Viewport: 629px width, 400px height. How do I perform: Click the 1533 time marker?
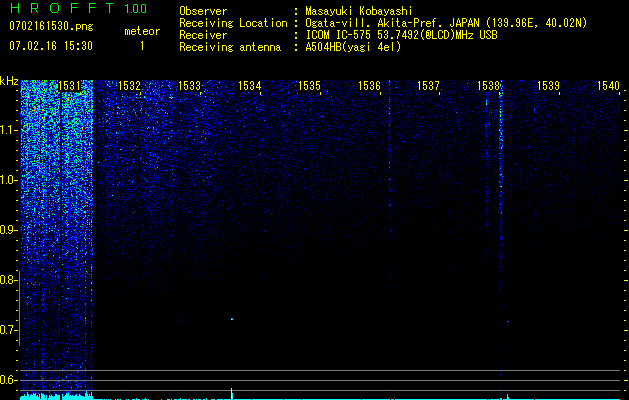[189, 85]
